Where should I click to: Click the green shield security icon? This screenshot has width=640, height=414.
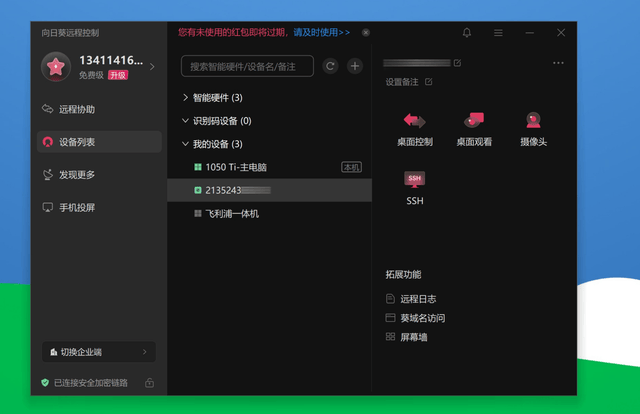tap(45, 383)
